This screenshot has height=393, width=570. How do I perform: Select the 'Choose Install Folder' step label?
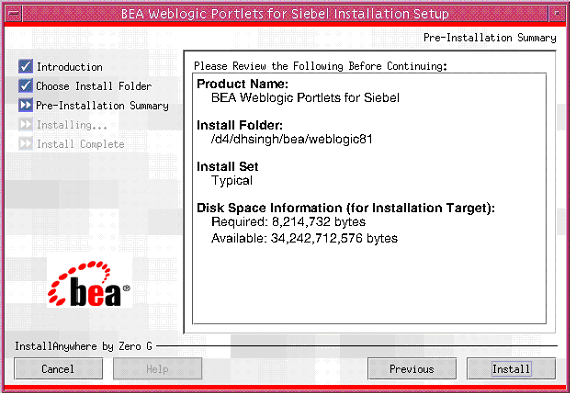(94, 86)
